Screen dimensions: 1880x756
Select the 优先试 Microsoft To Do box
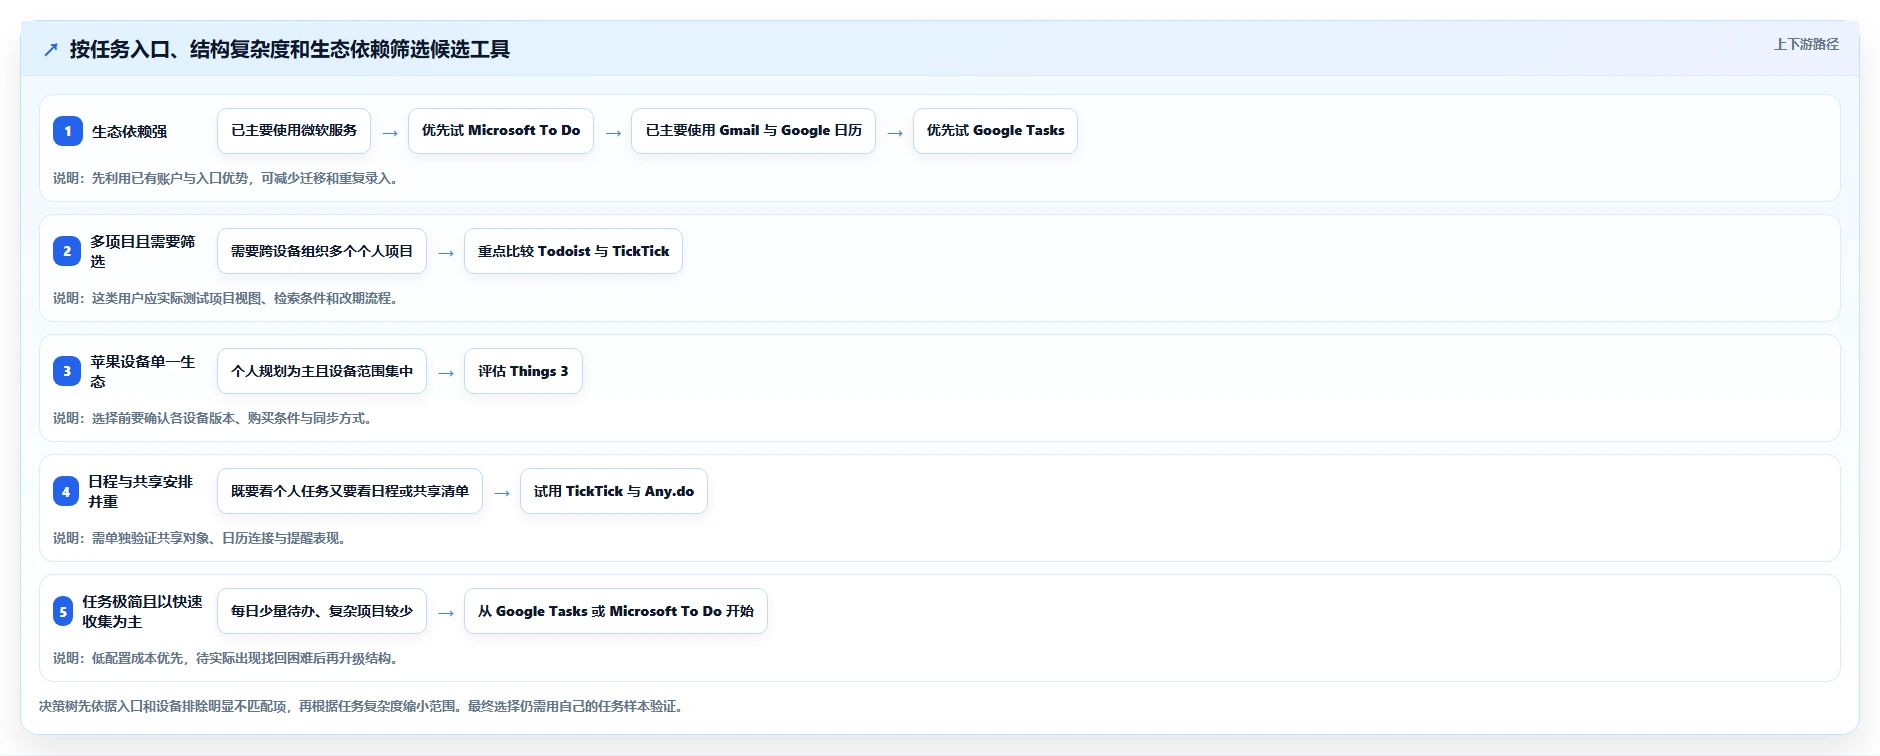point(501,131)
